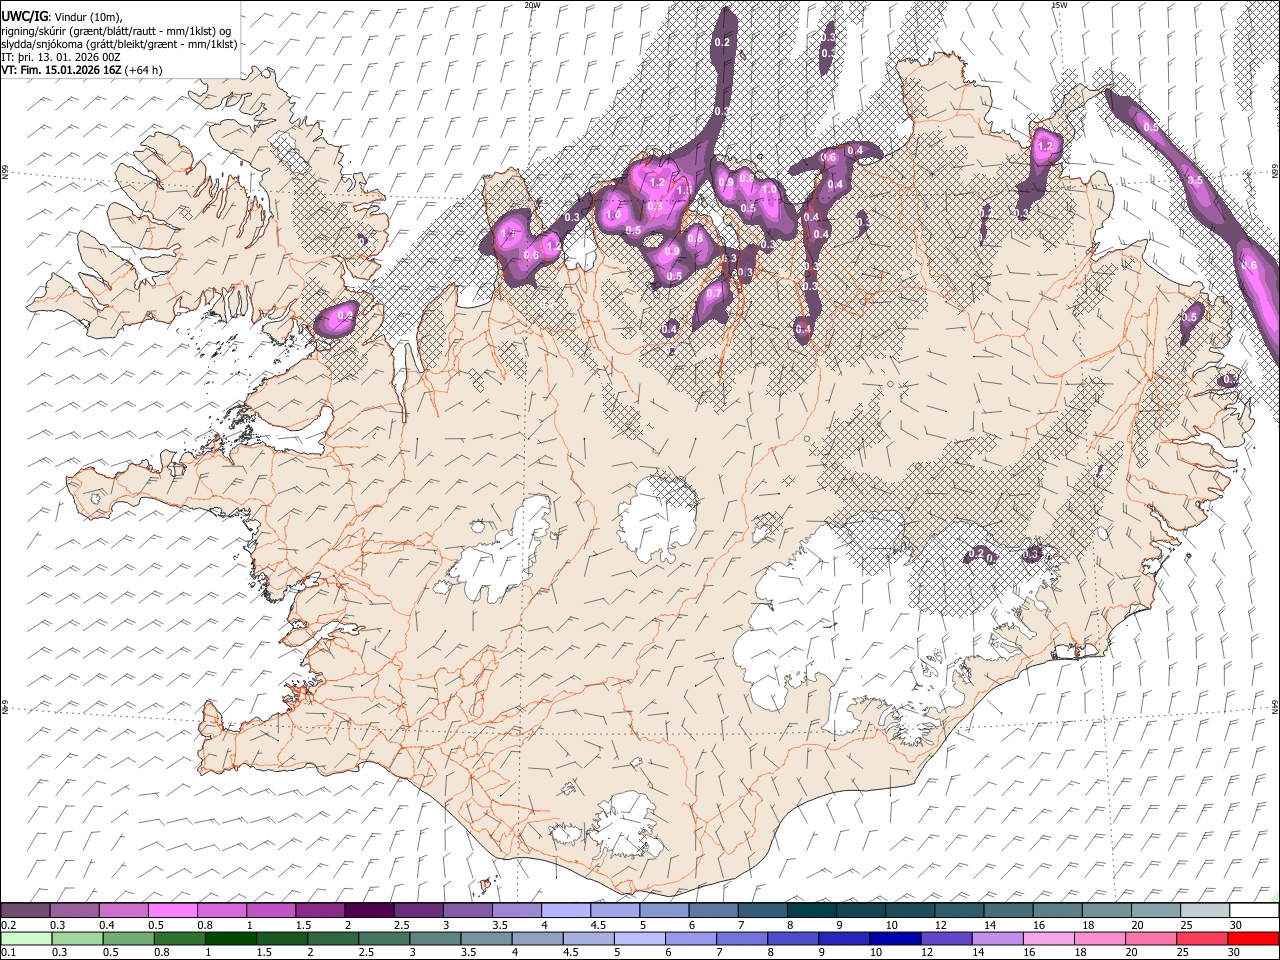Pick upper scale swatch starting at 0.2

pos(25,911)
